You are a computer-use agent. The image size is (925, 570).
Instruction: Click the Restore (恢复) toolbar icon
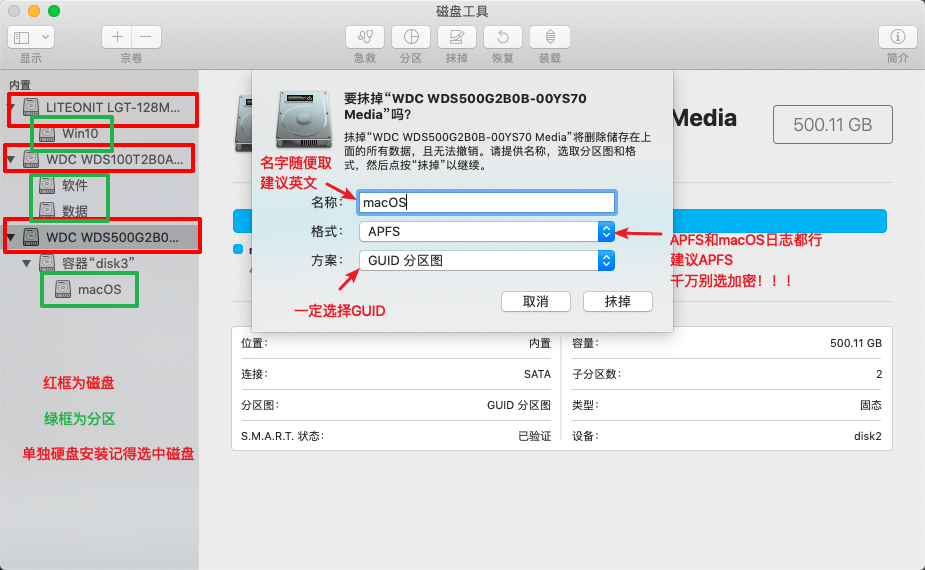[503, 37]
